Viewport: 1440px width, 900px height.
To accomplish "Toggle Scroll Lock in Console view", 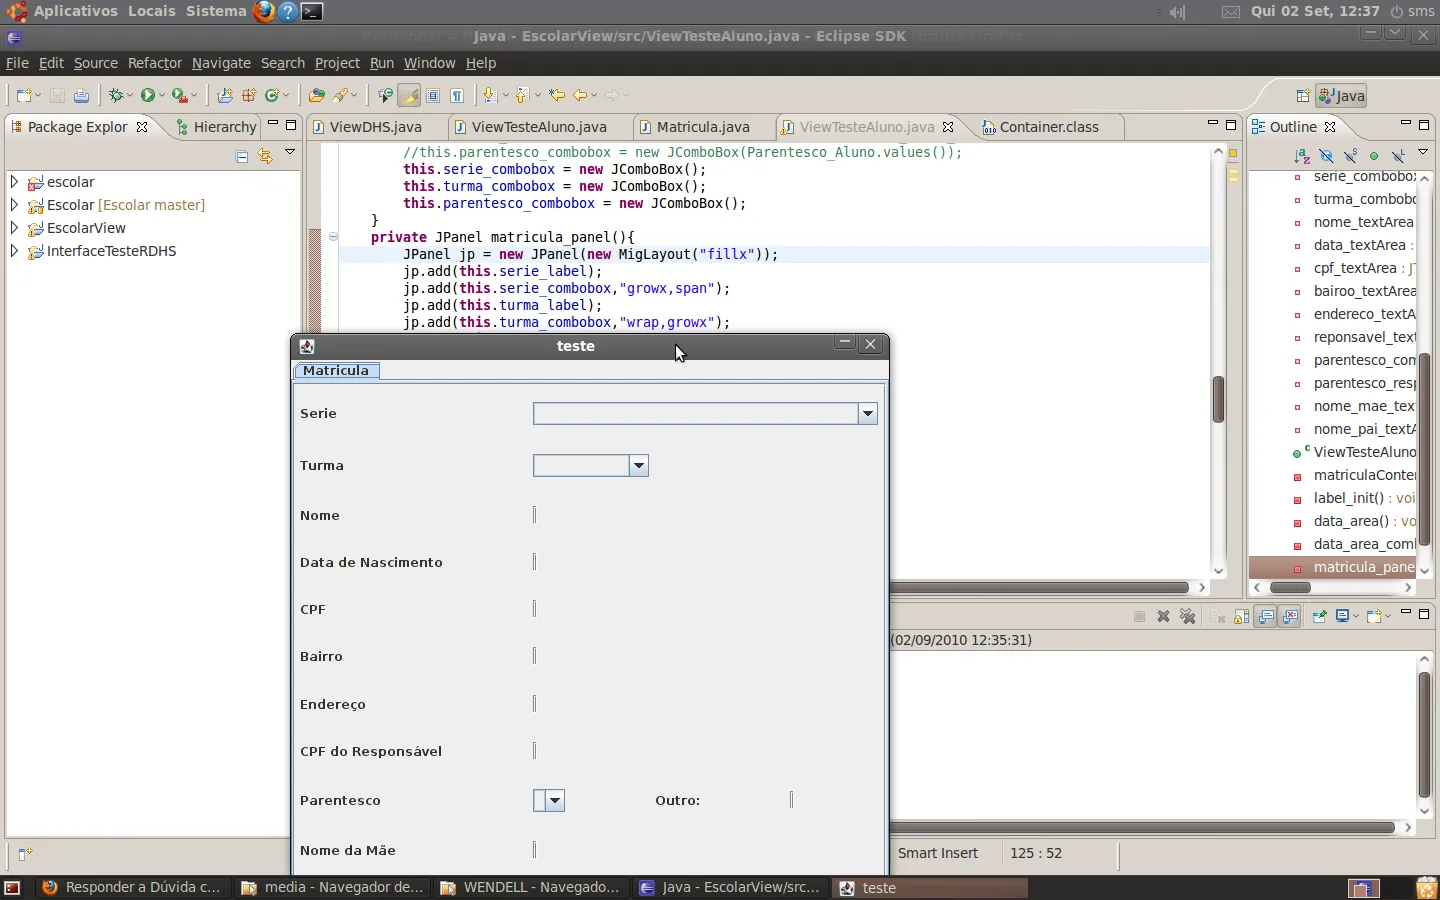I will pyautogui.click(x=1241, y=617).
